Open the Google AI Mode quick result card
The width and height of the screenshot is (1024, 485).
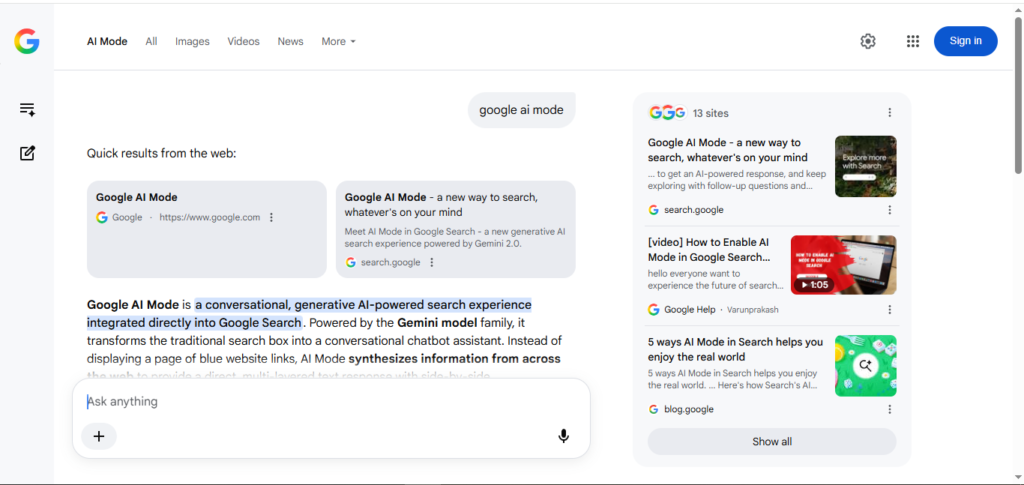pos(206,229)
